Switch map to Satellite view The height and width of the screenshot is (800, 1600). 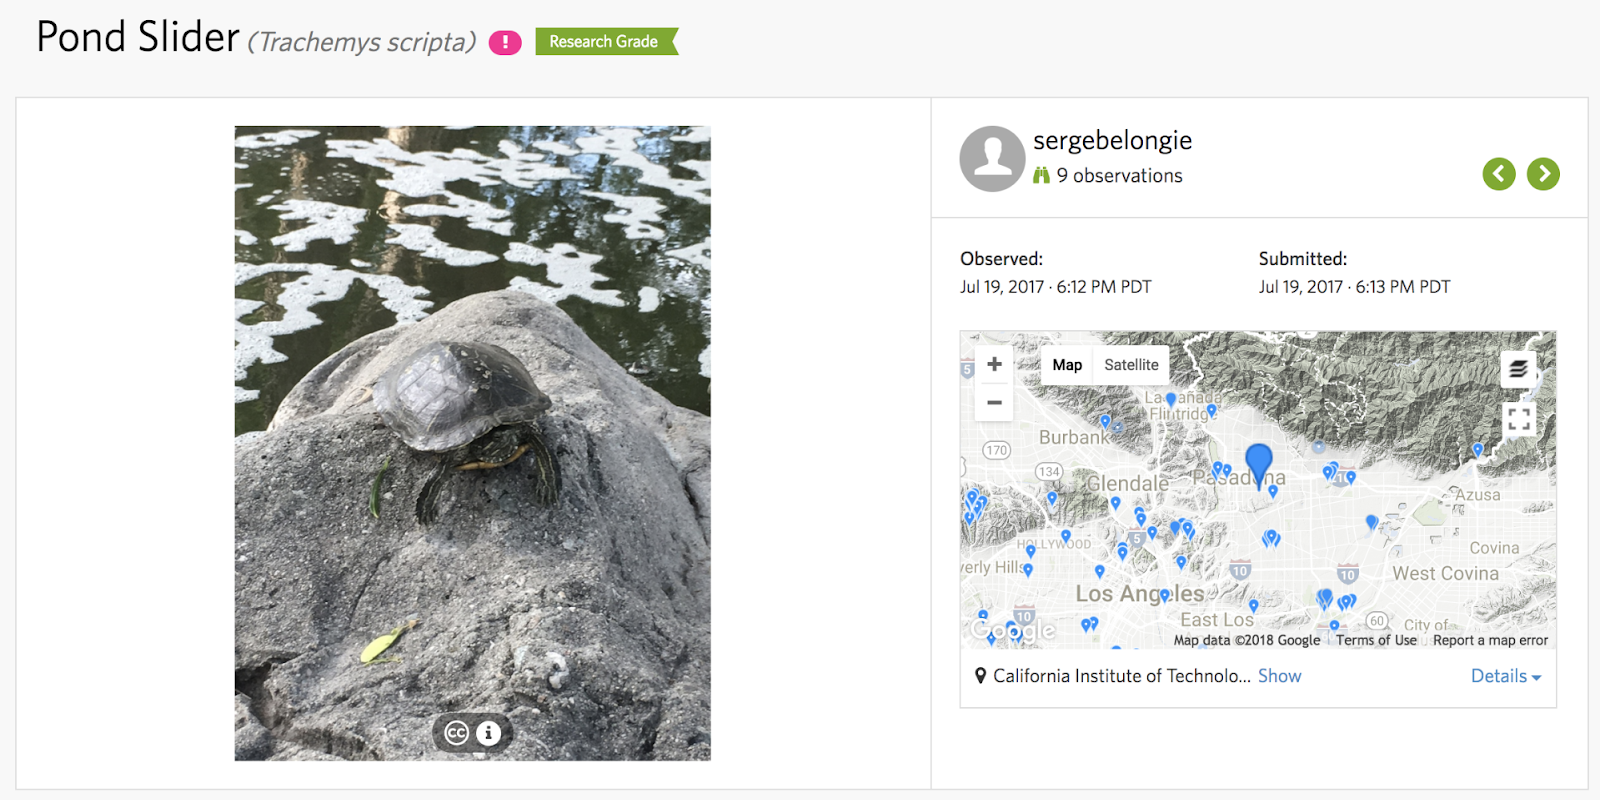point(1131,365)
